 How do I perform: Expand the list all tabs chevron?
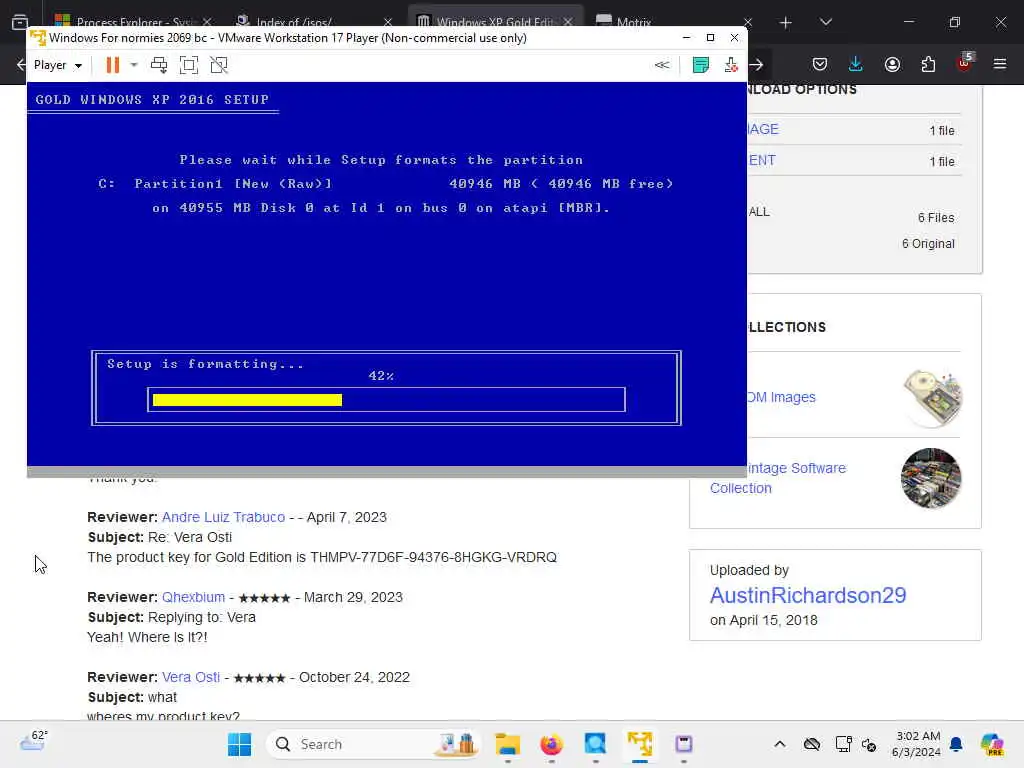coord(825,22)
